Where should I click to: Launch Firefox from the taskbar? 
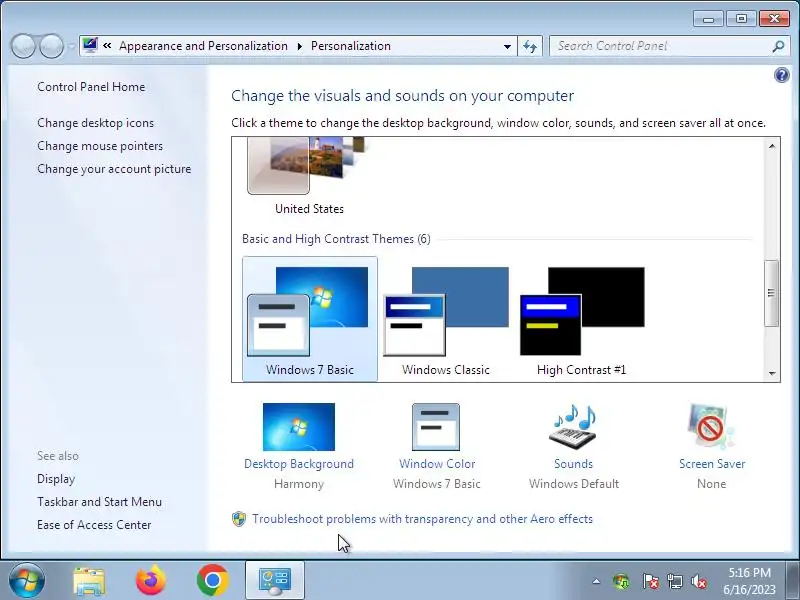point(151,580)
